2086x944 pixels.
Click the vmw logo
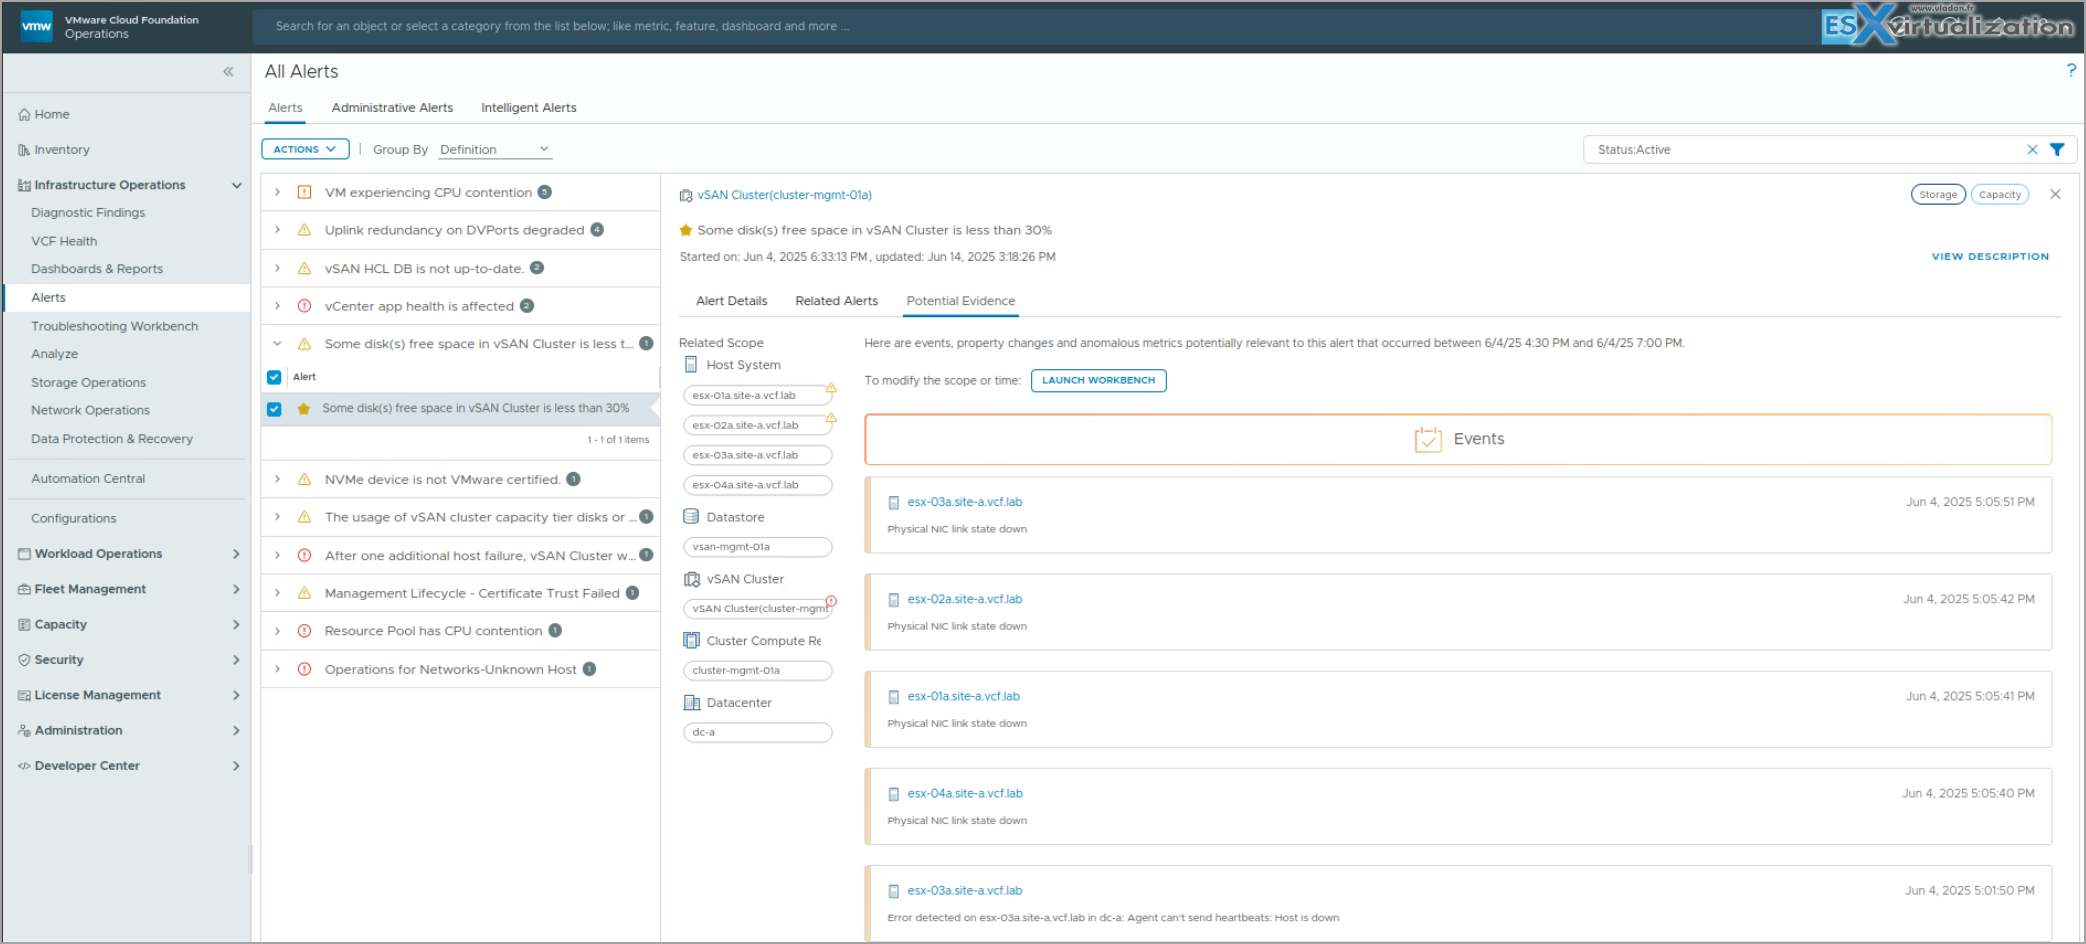[x=36, y=26]
